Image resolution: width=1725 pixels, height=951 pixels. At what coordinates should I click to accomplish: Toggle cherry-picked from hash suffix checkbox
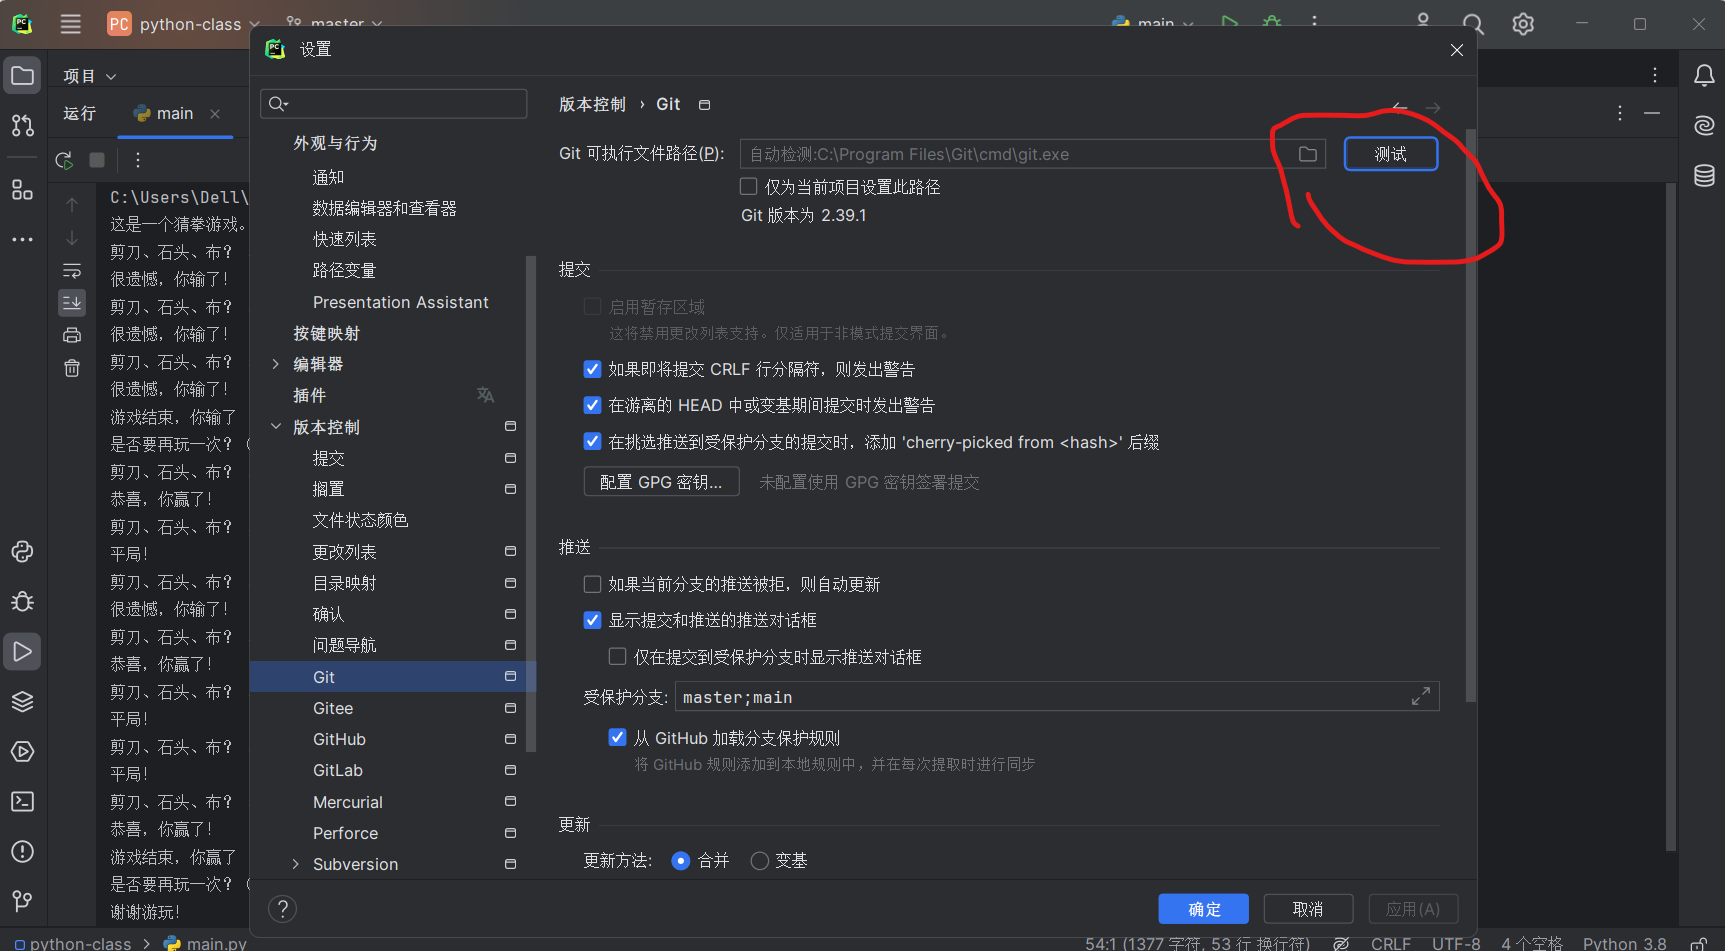tap(592, 442)
